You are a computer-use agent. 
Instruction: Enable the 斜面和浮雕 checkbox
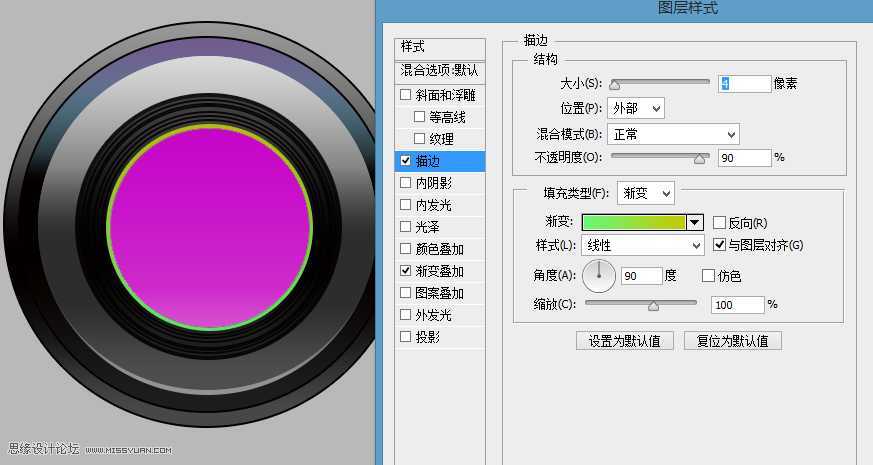(405, 96)
